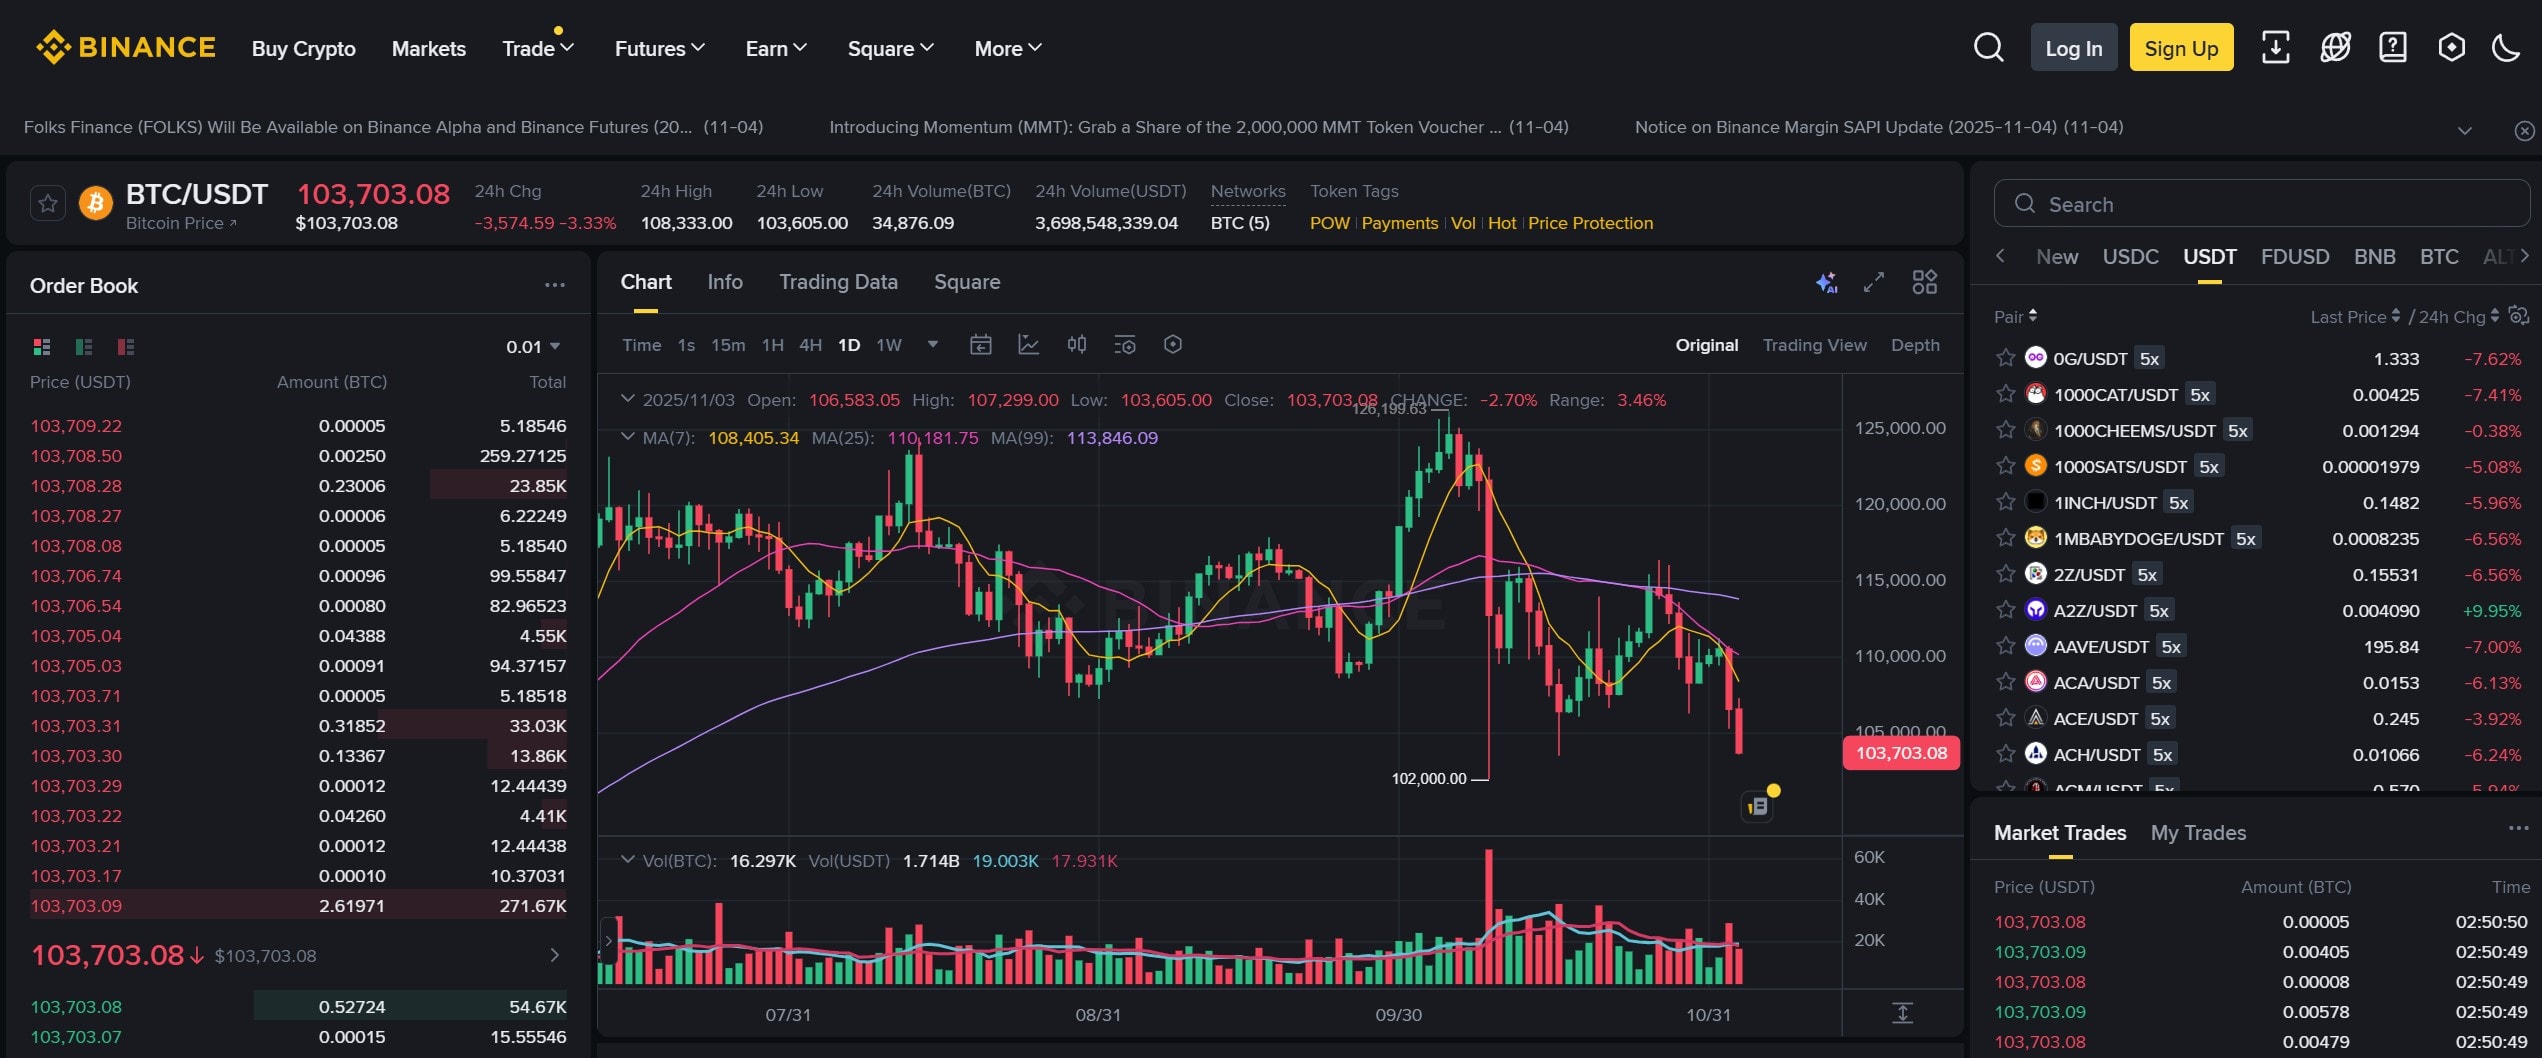Select the candlestick settings icon

point(1076,344)
